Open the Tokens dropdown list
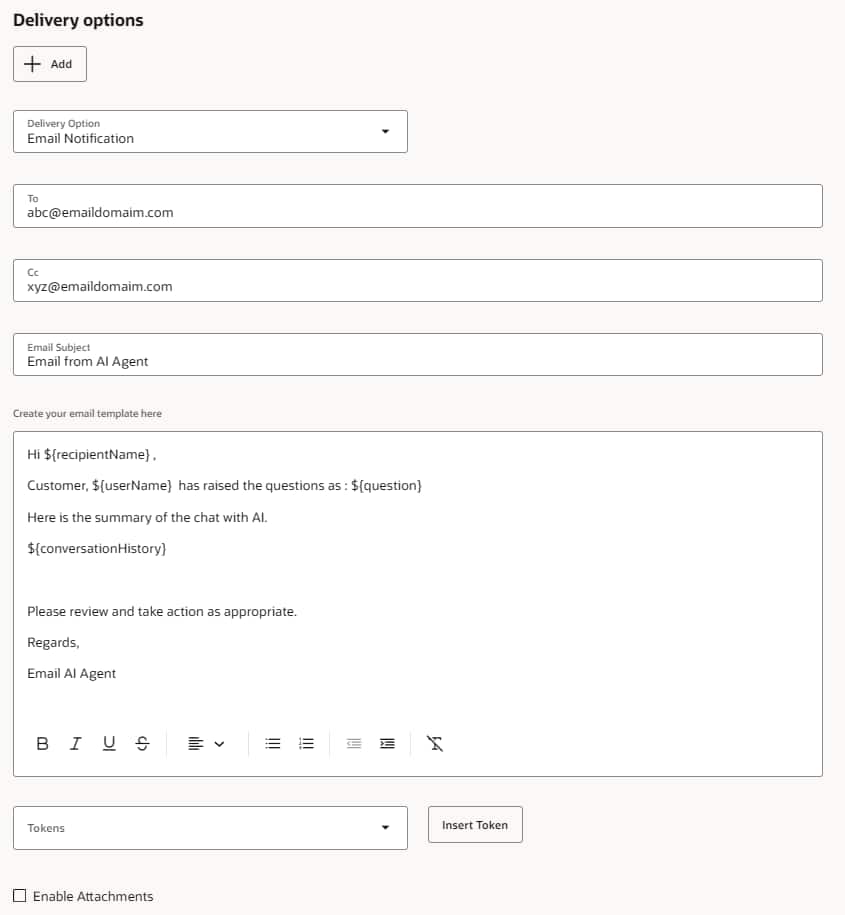The image size is (845, 915). click(x=385, y=828)
